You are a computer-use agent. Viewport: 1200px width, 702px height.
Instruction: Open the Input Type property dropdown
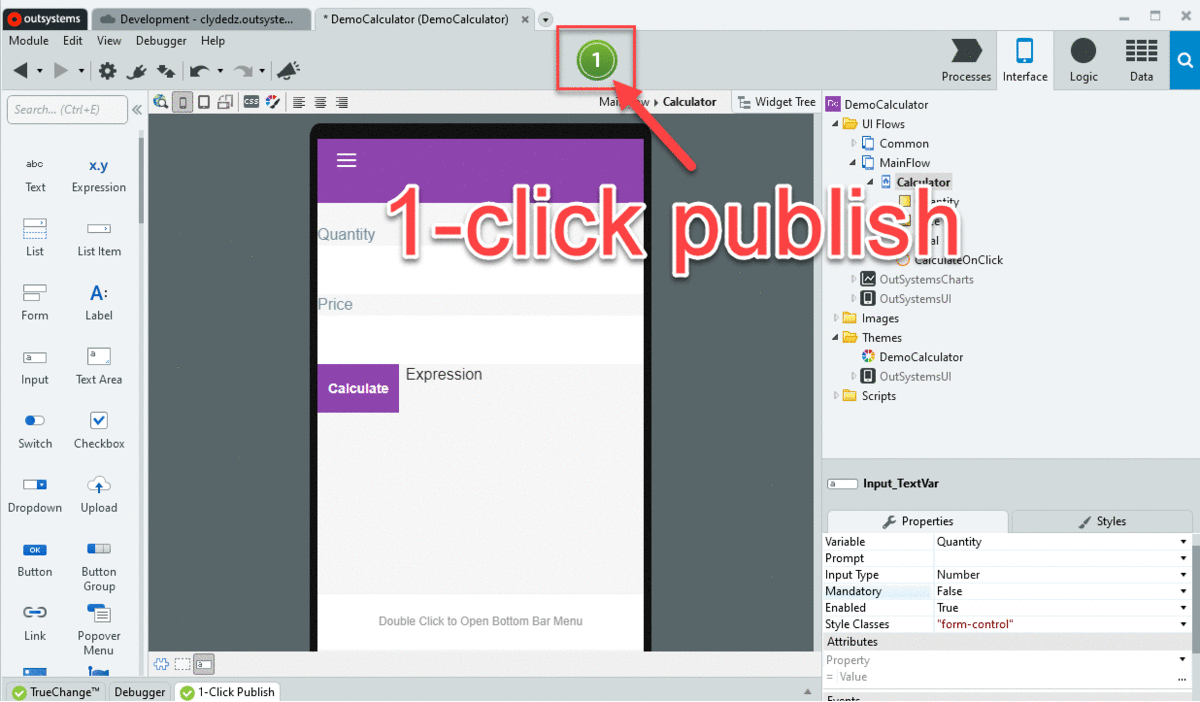click(x=1184, y=575)
